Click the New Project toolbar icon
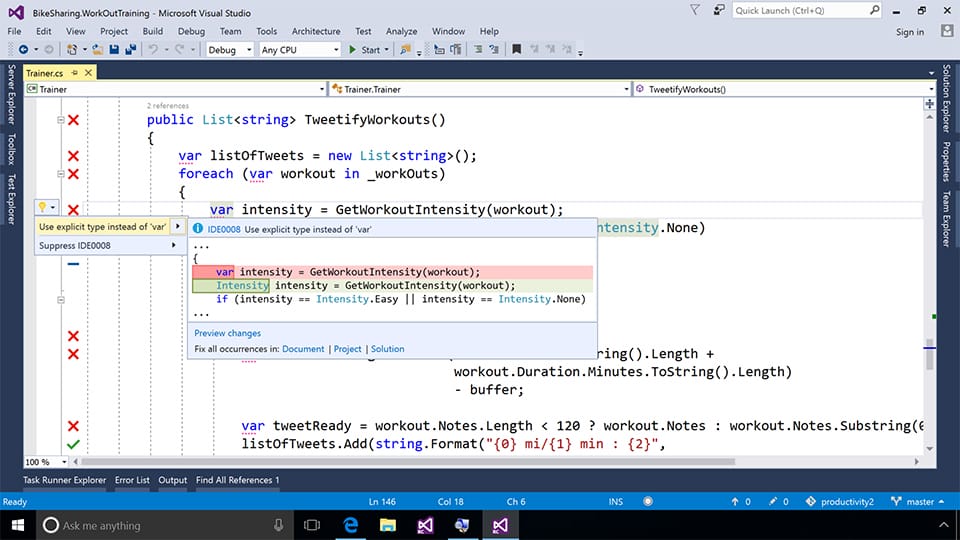960x540 pixels. coord(72,50)
